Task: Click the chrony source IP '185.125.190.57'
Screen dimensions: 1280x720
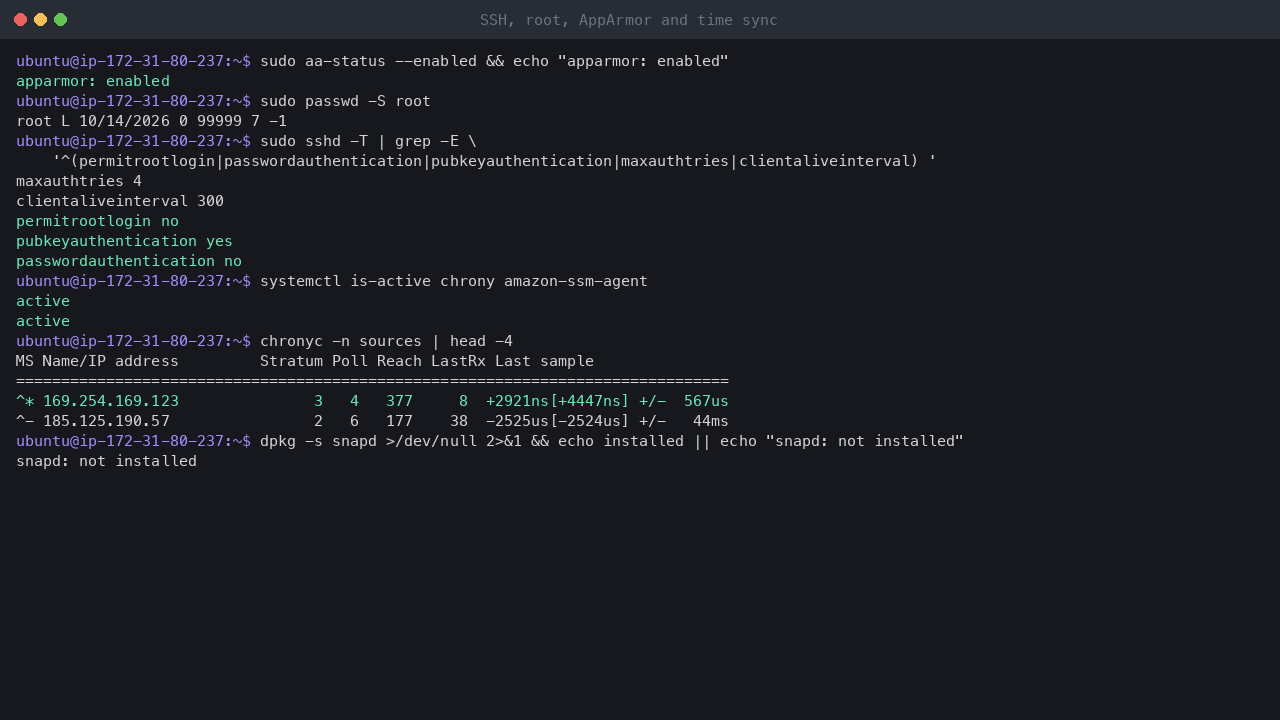Action: point(106,421)
